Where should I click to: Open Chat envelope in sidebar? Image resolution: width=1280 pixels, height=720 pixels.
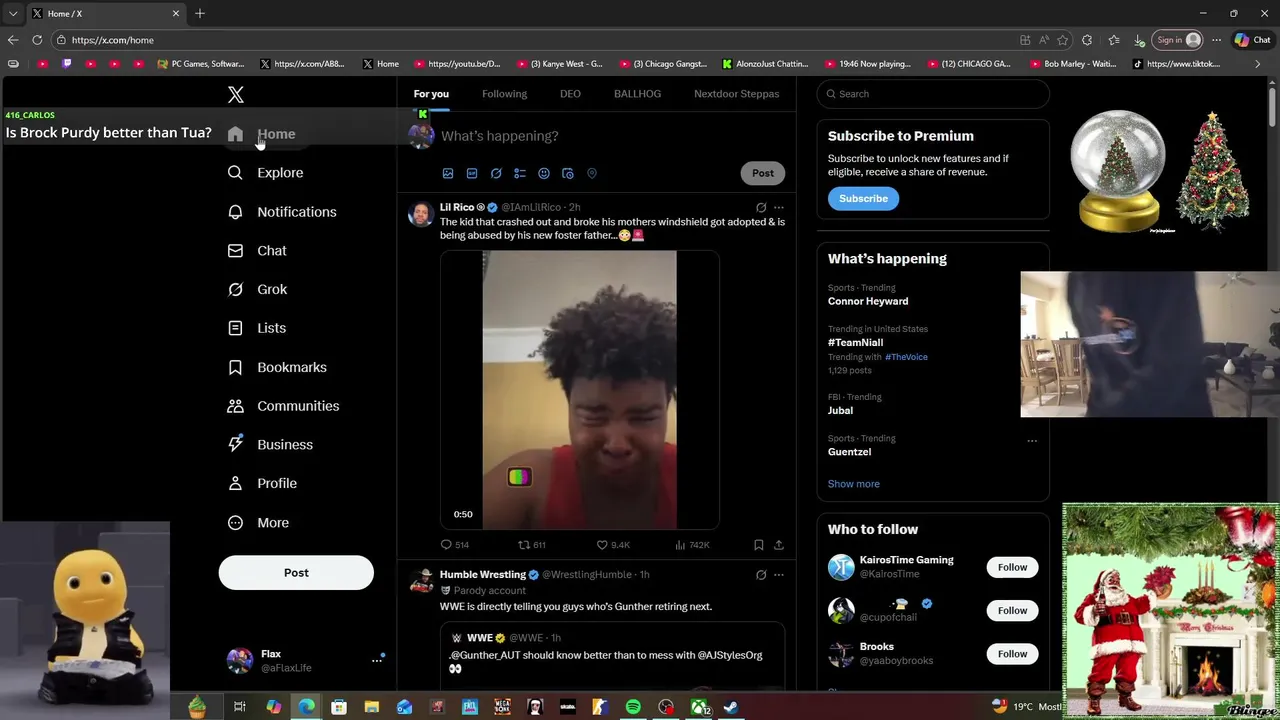click(258, 251)
